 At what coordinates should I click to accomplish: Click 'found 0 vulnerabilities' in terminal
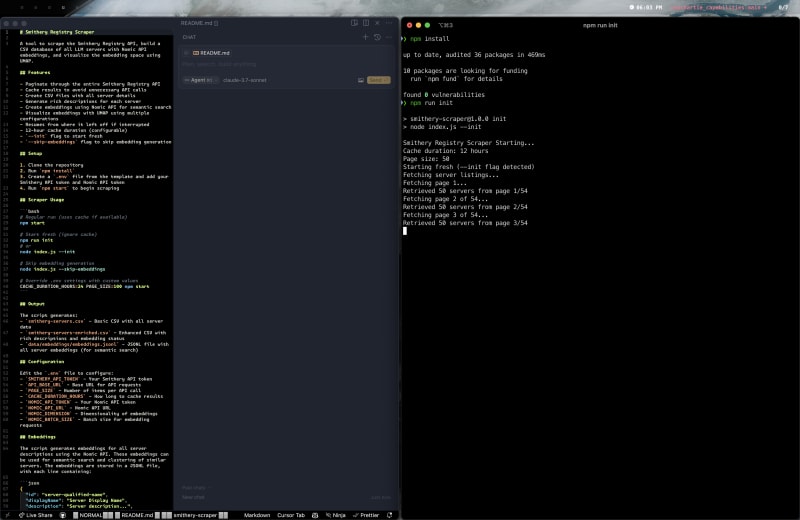[444, 95]
